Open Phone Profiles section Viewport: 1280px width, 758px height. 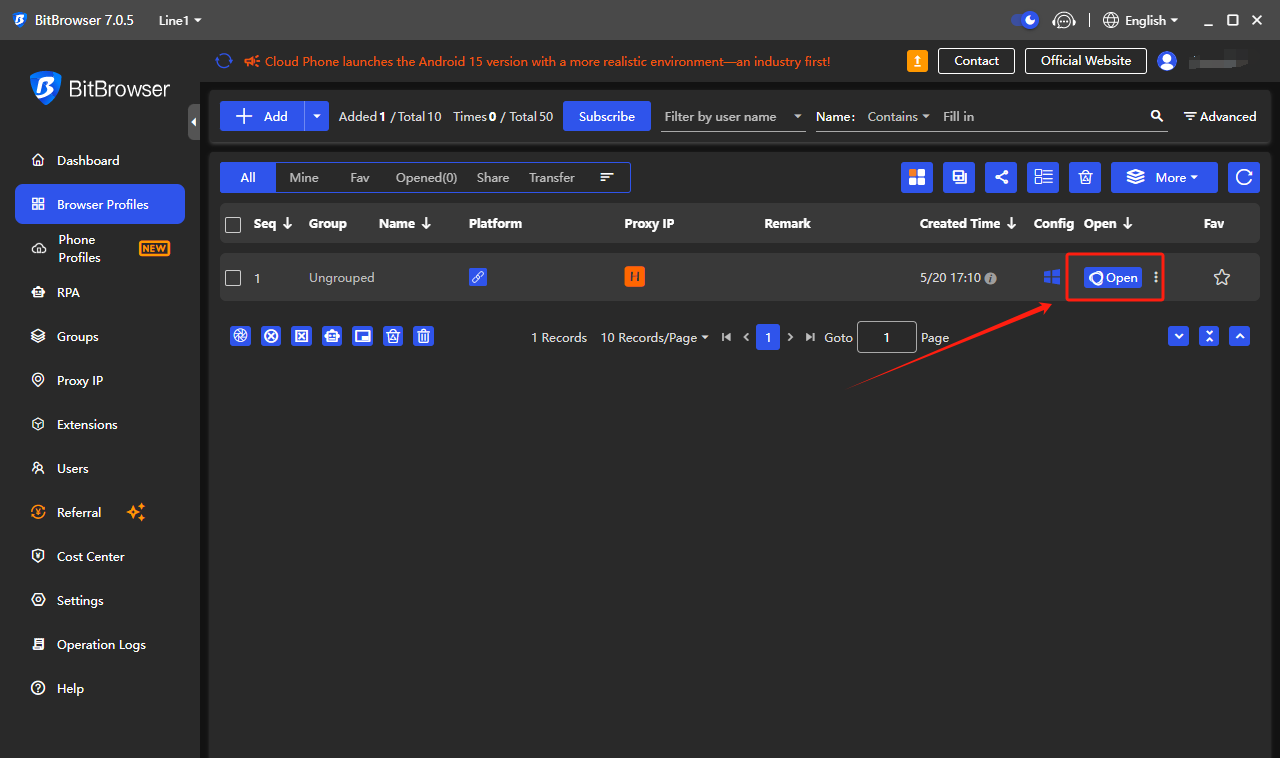click(100, 248)
